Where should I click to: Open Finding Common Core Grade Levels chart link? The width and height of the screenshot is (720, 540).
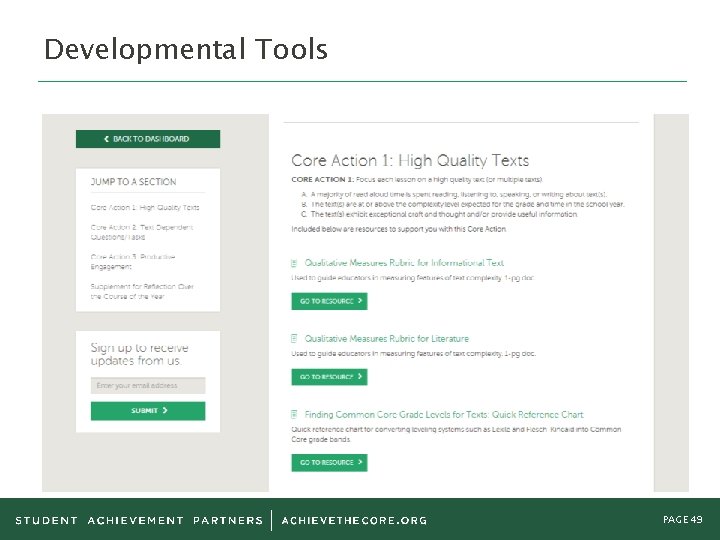[x=444, y=415]
